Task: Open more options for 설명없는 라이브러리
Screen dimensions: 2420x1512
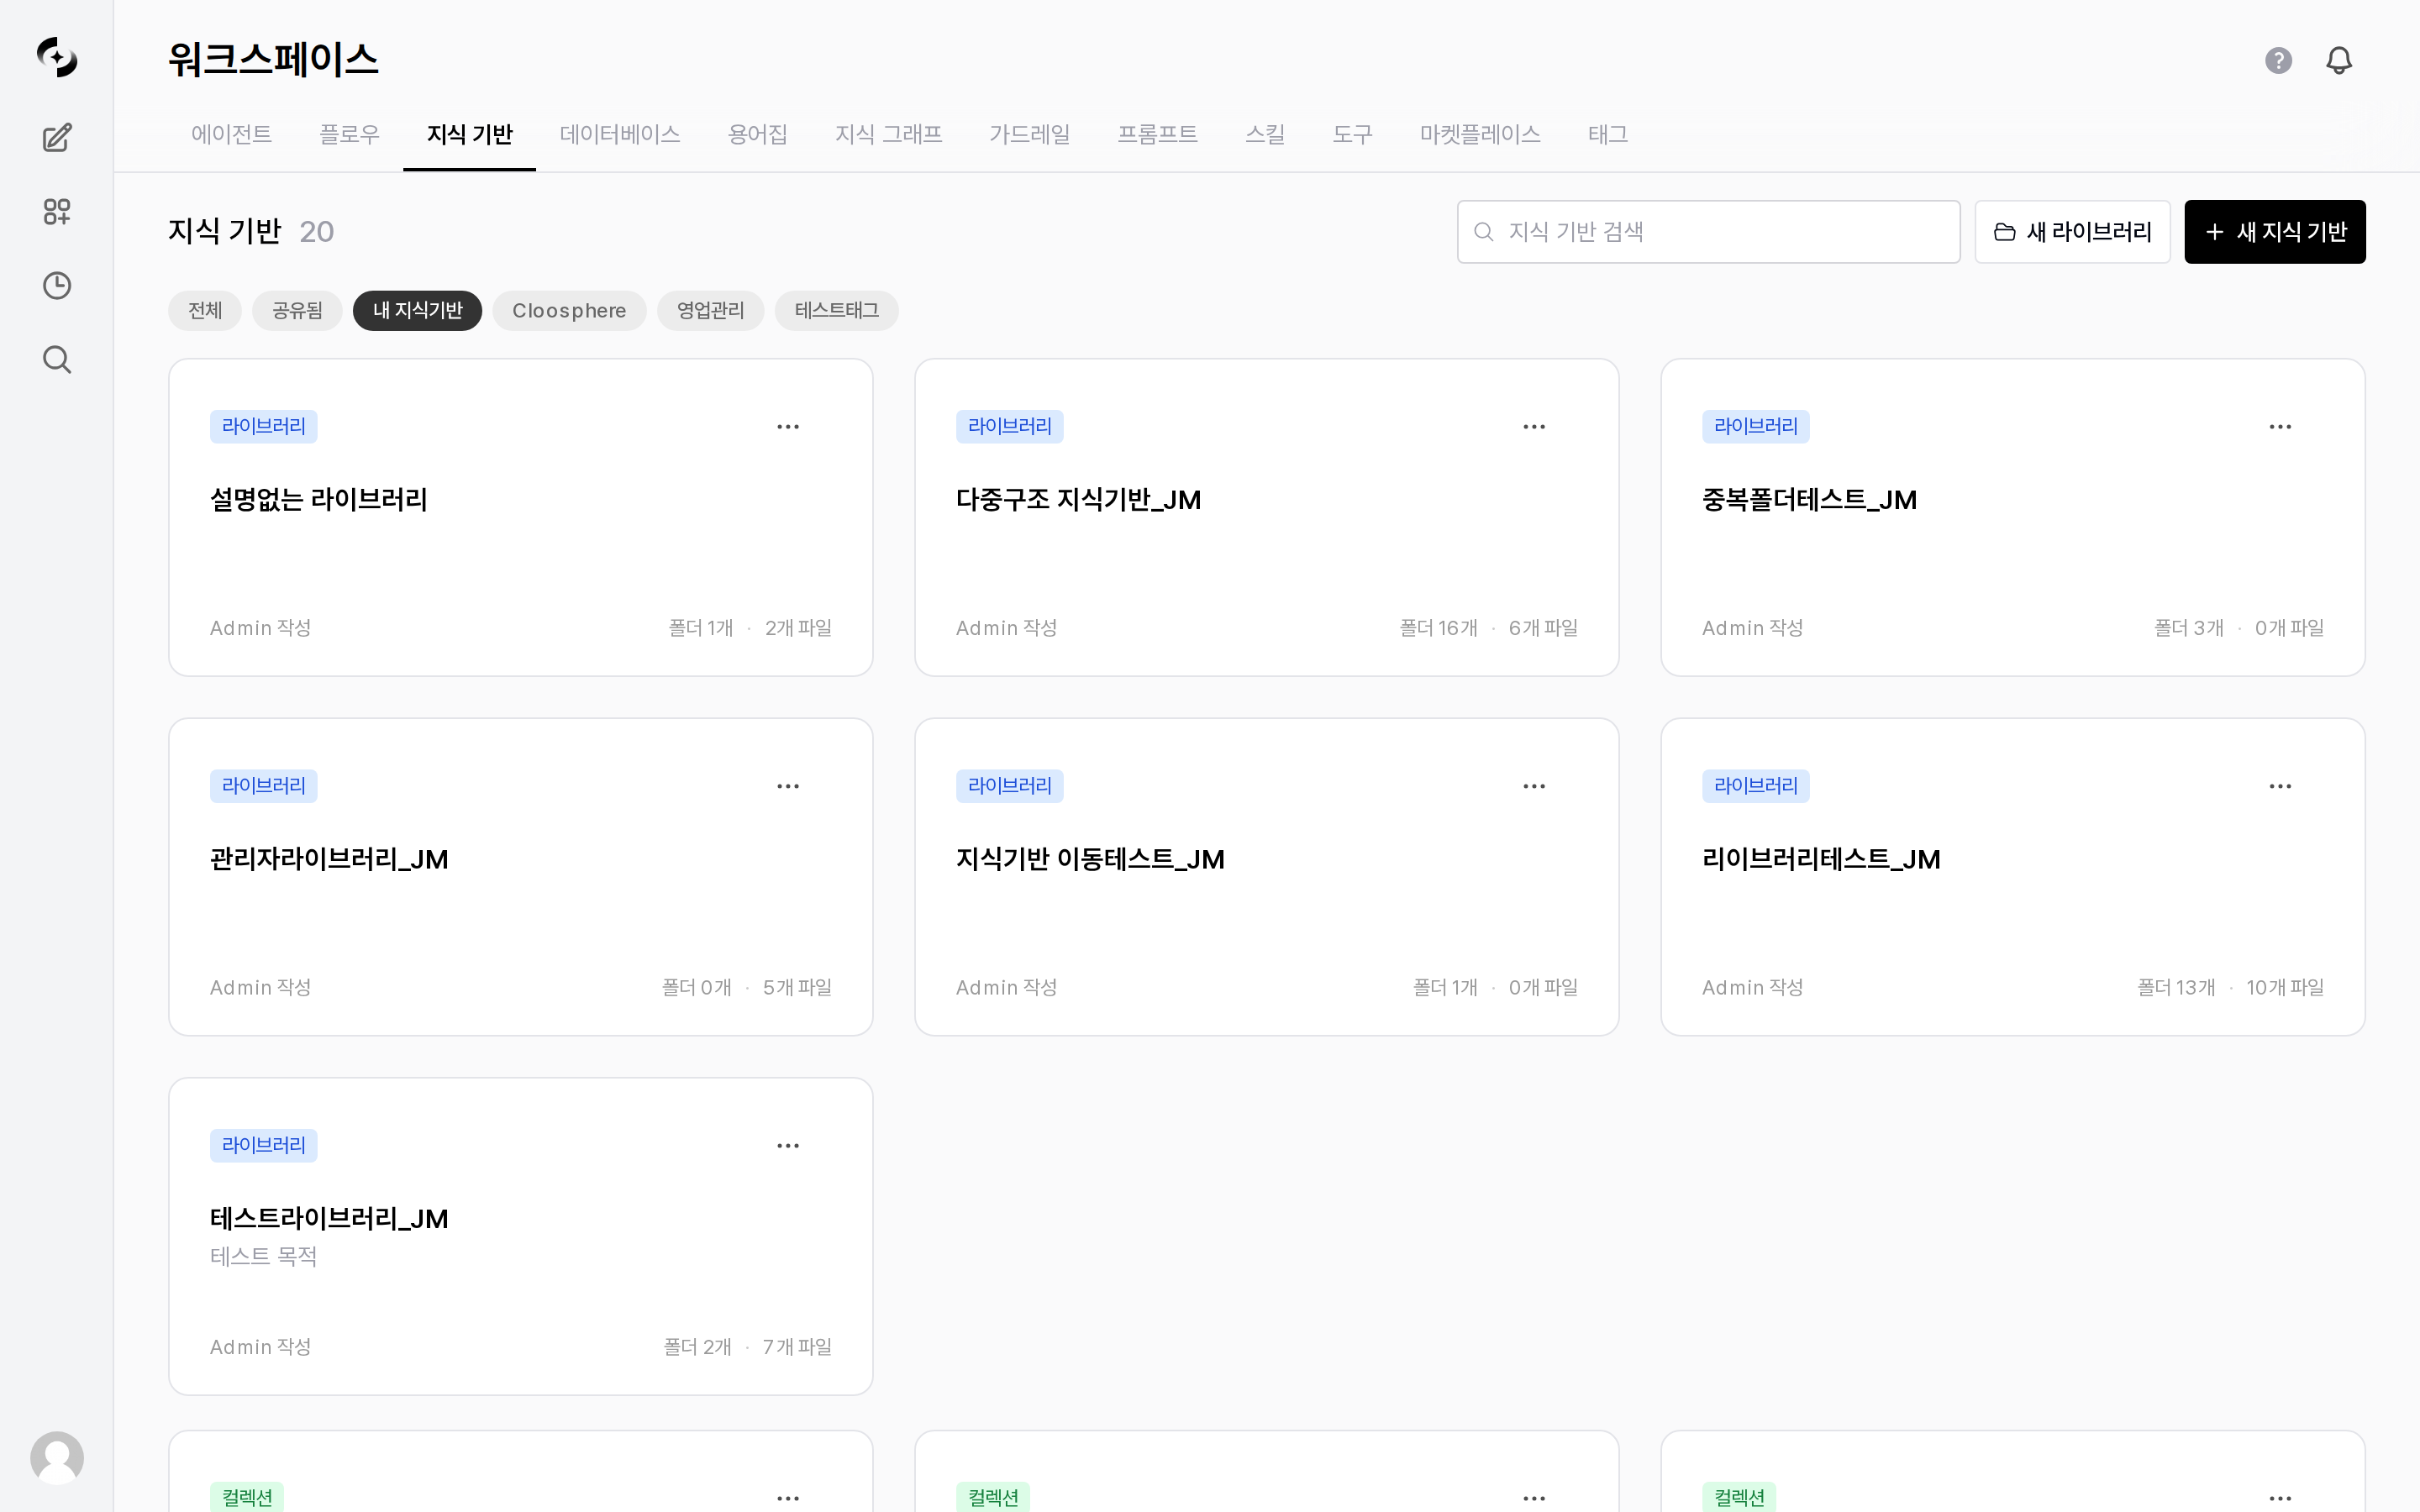Action: (788, 427)
